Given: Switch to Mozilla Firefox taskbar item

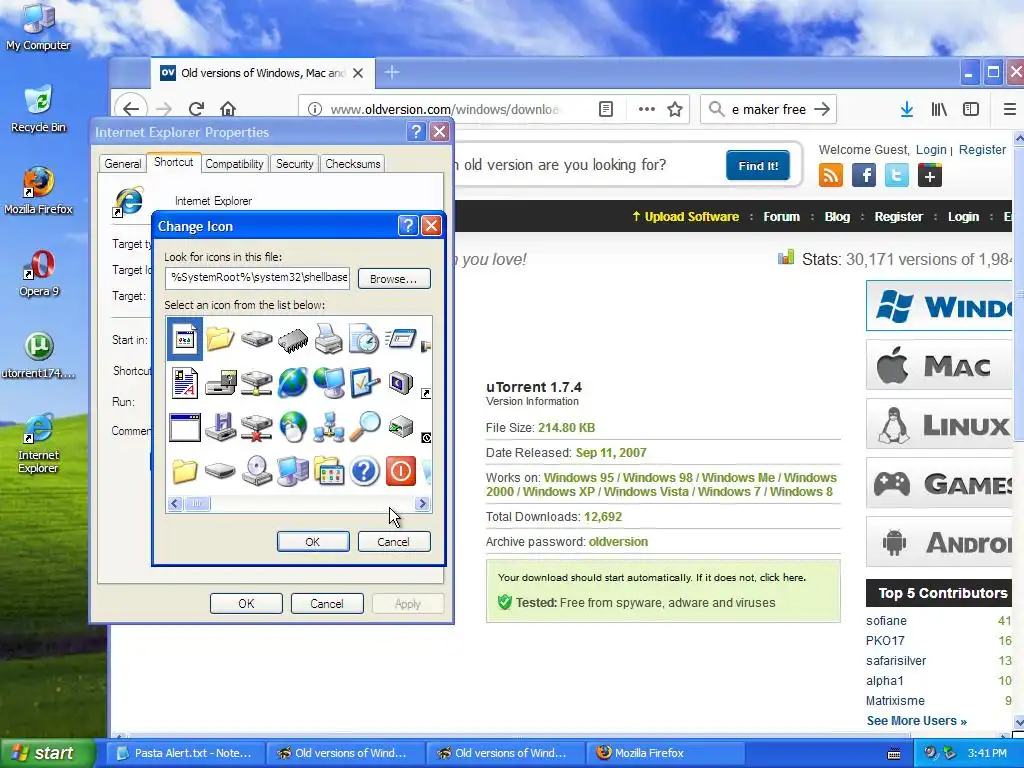Looking at the screenshot, I should point(667,753).
